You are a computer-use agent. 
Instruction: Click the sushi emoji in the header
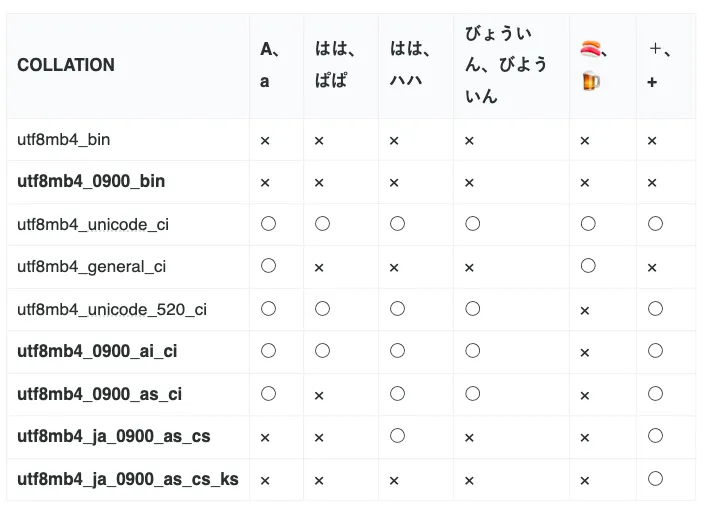(590, 47)
